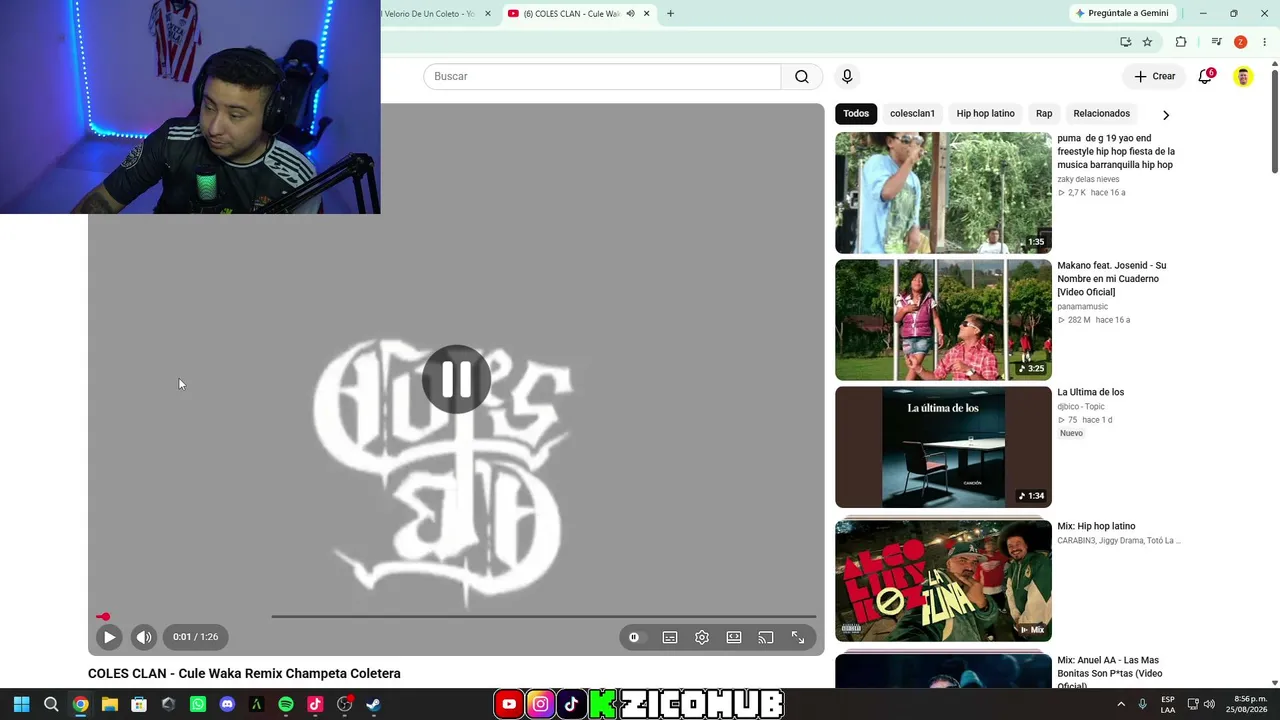This screenshot has width=1280, height=720.
Task: Switch the player to theater mode
Action: click(734, 637)
